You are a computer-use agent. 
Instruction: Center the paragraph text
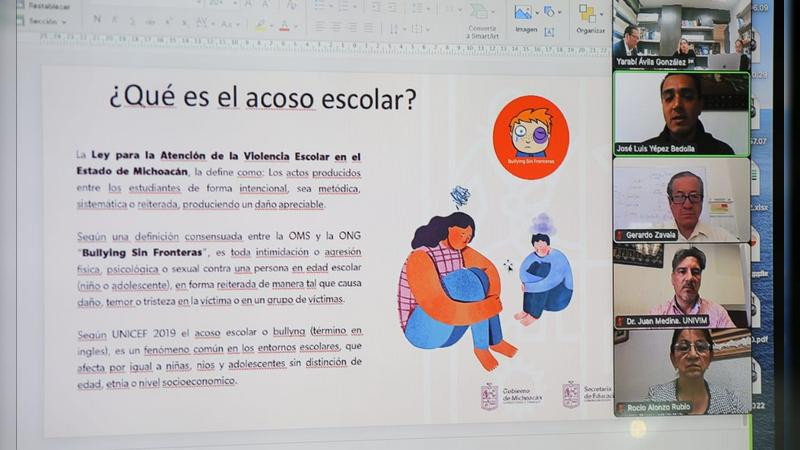pyautogui.click(x=336, y=27)
